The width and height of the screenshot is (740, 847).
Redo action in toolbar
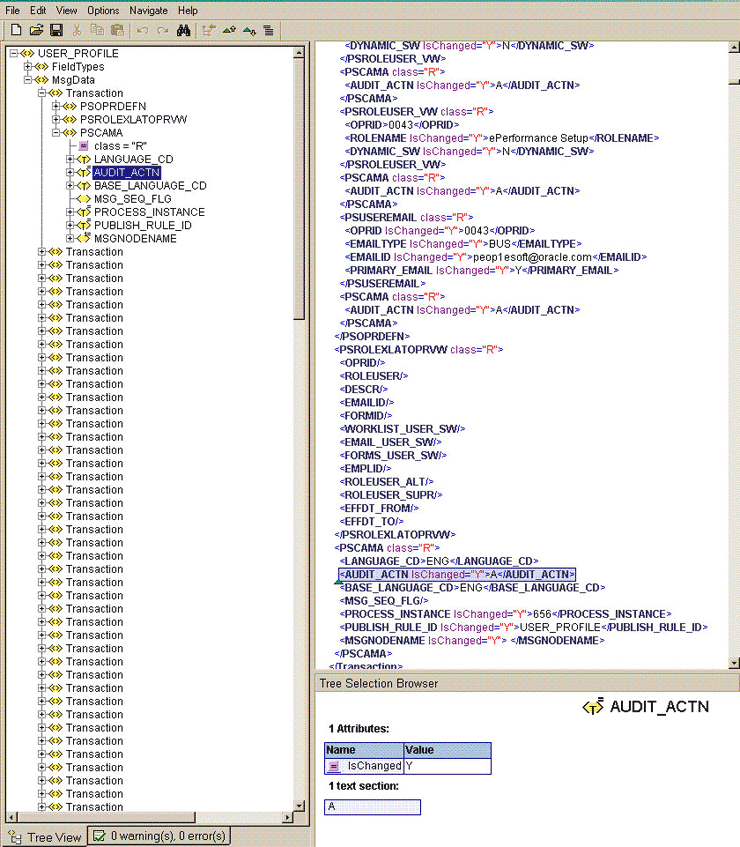[163, 31]
